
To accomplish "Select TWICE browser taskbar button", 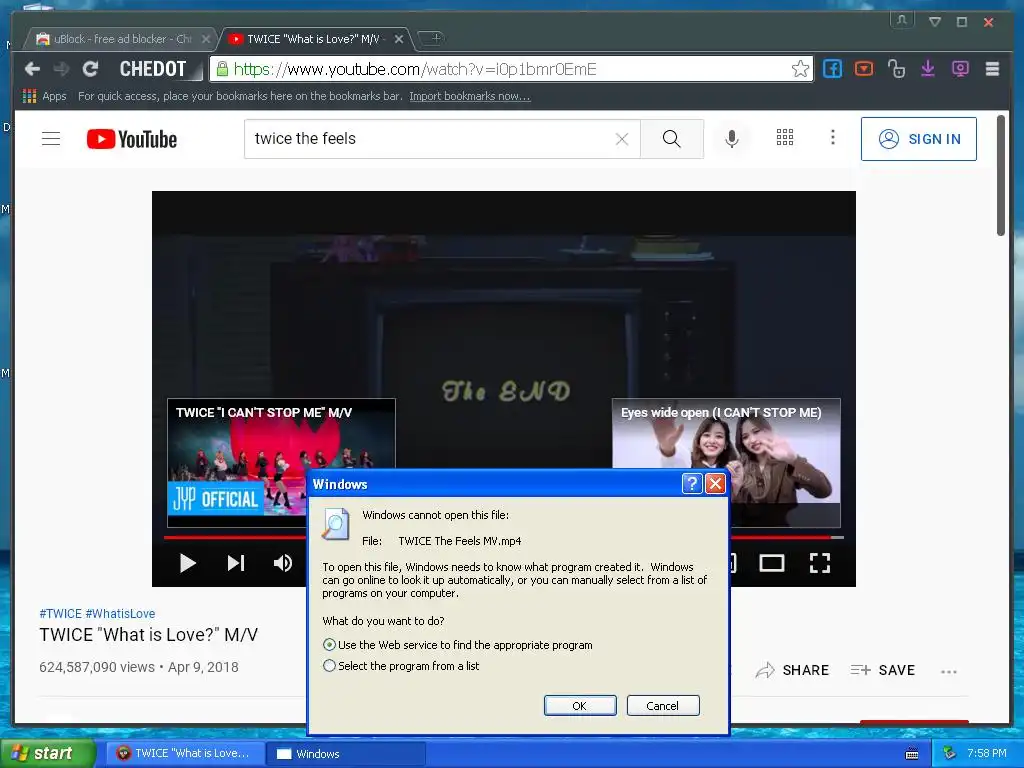I will 185,753.
